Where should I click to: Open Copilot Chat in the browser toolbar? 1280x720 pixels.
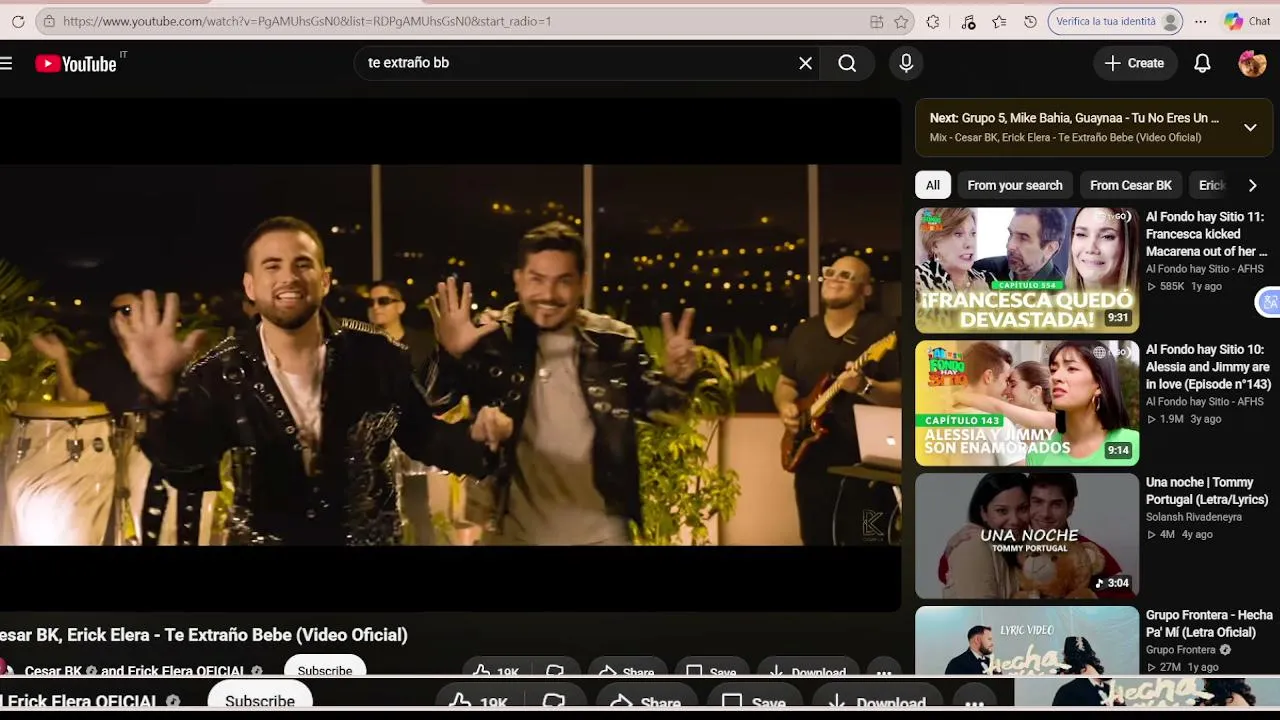pos(1247,21)
